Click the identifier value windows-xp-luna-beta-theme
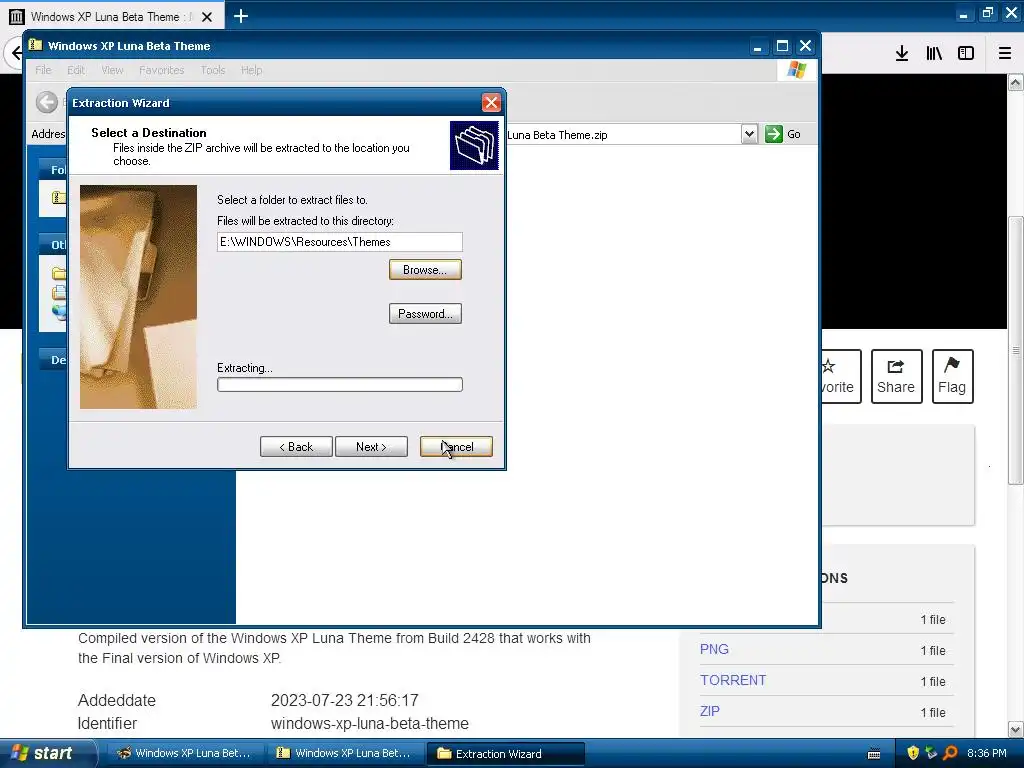Viewport: 1024px width, 768px height. click(370, 724)
